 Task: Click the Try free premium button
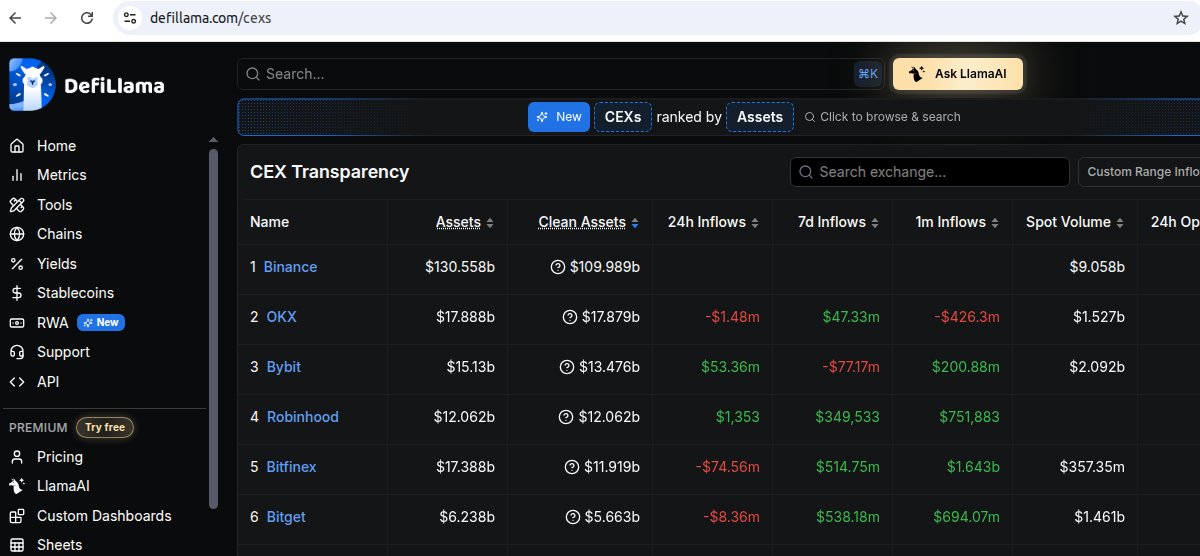[105, 428]
